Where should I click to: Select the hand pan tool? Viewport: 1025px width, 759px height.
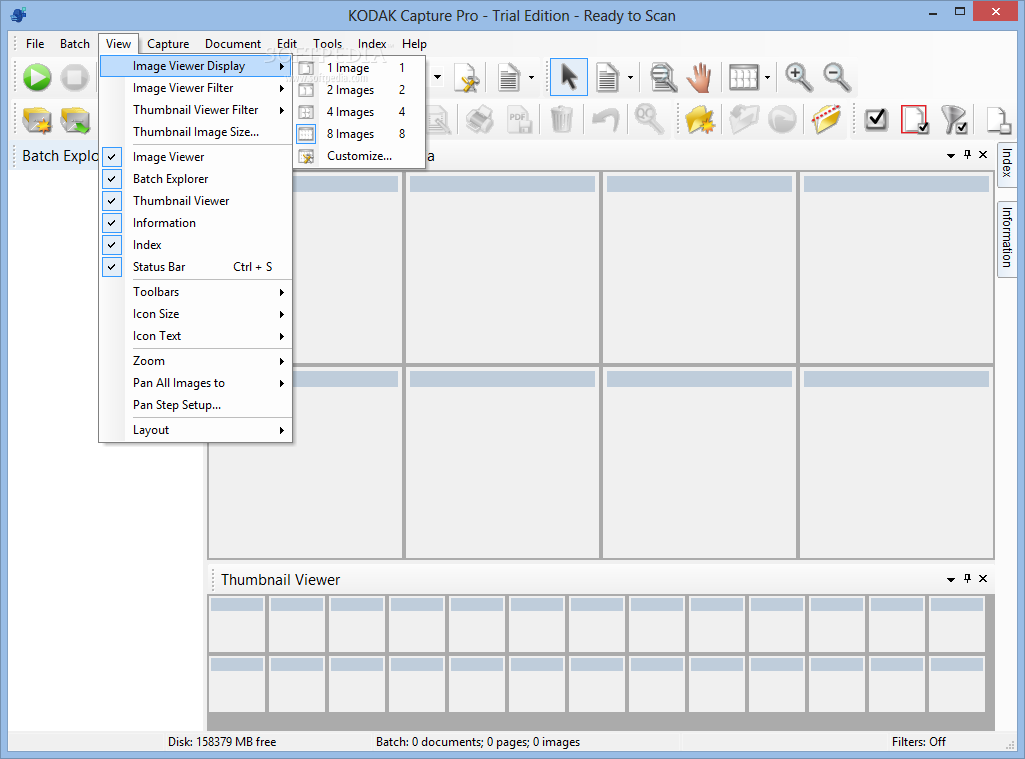[699, 77]
